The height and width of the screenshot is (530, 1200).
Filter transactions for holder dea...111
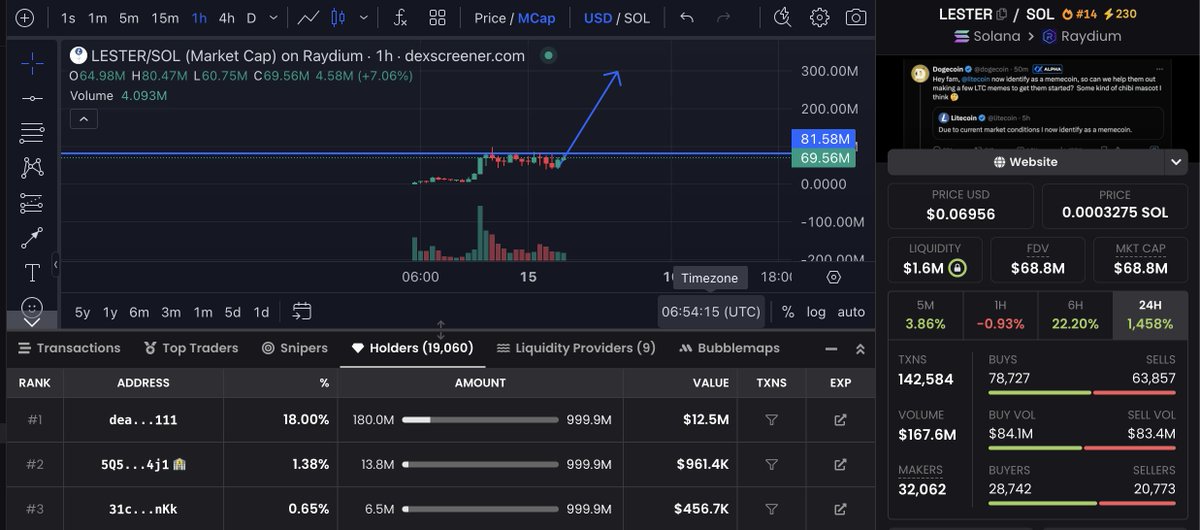click(771, 420)
